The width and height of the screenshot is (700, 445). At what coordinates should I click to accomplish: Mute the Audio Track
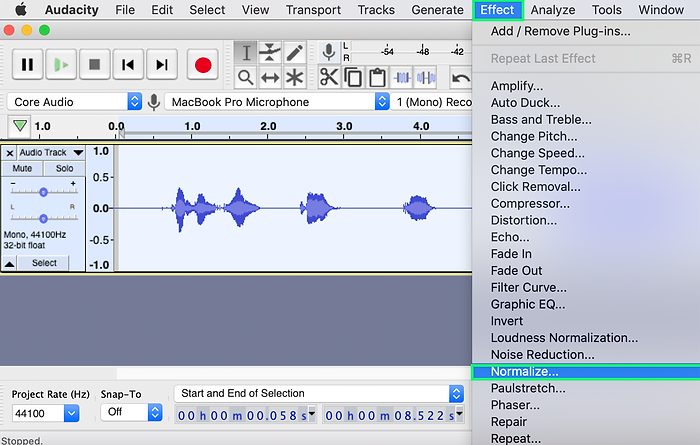22,168
